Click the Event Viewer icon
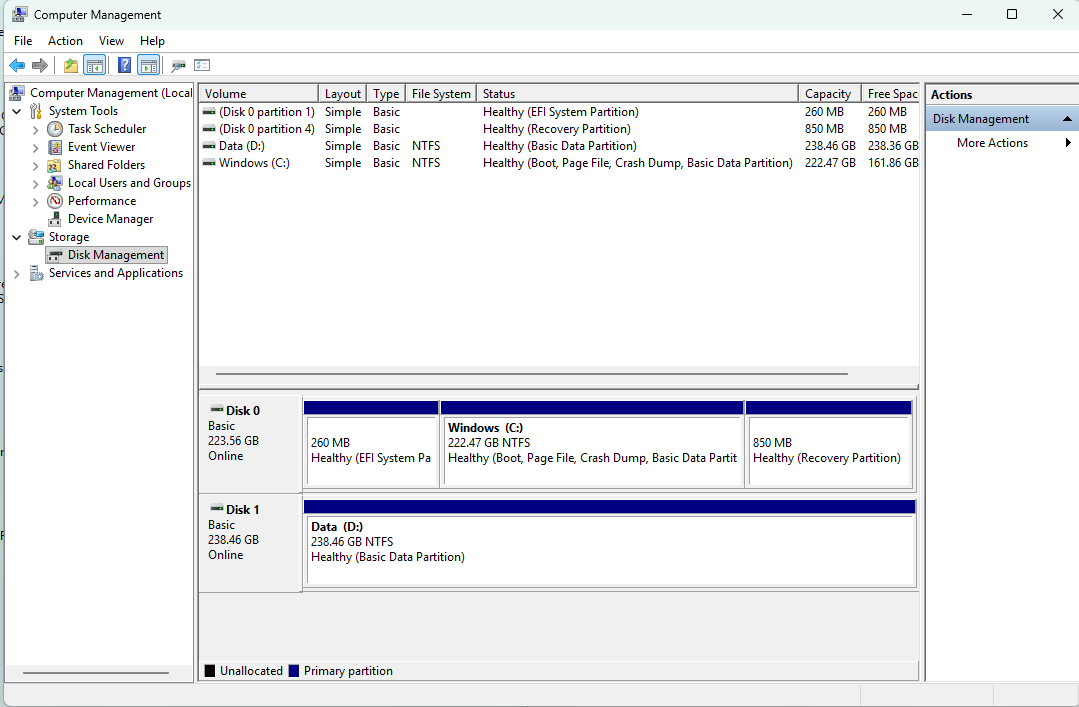This screenshot has height=707, width=1079. pyautogui.click(x=55, y=147)
